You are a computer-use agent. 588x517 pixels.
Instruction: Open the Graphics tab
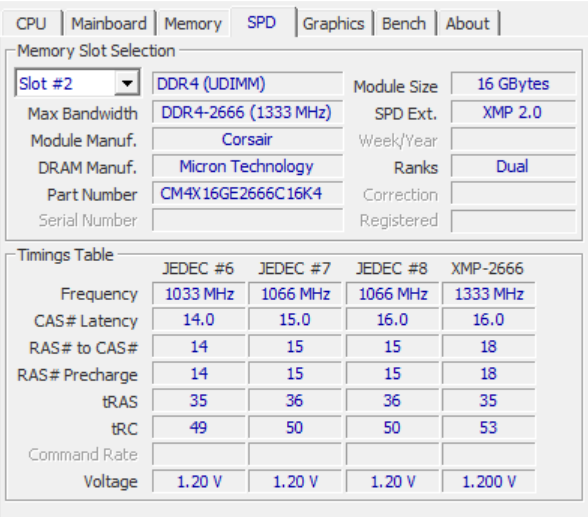click(333, 24)
